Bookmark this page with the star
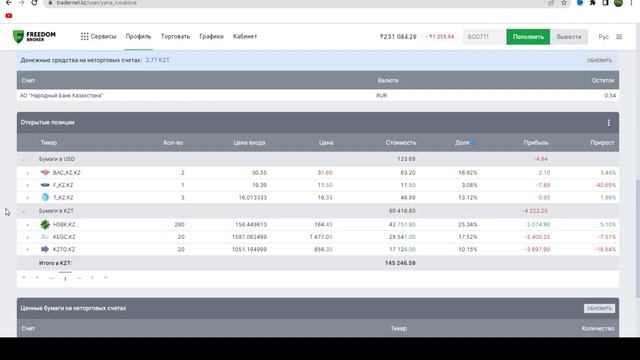Screen dimensions: 640x360 (x=564, y=3)
